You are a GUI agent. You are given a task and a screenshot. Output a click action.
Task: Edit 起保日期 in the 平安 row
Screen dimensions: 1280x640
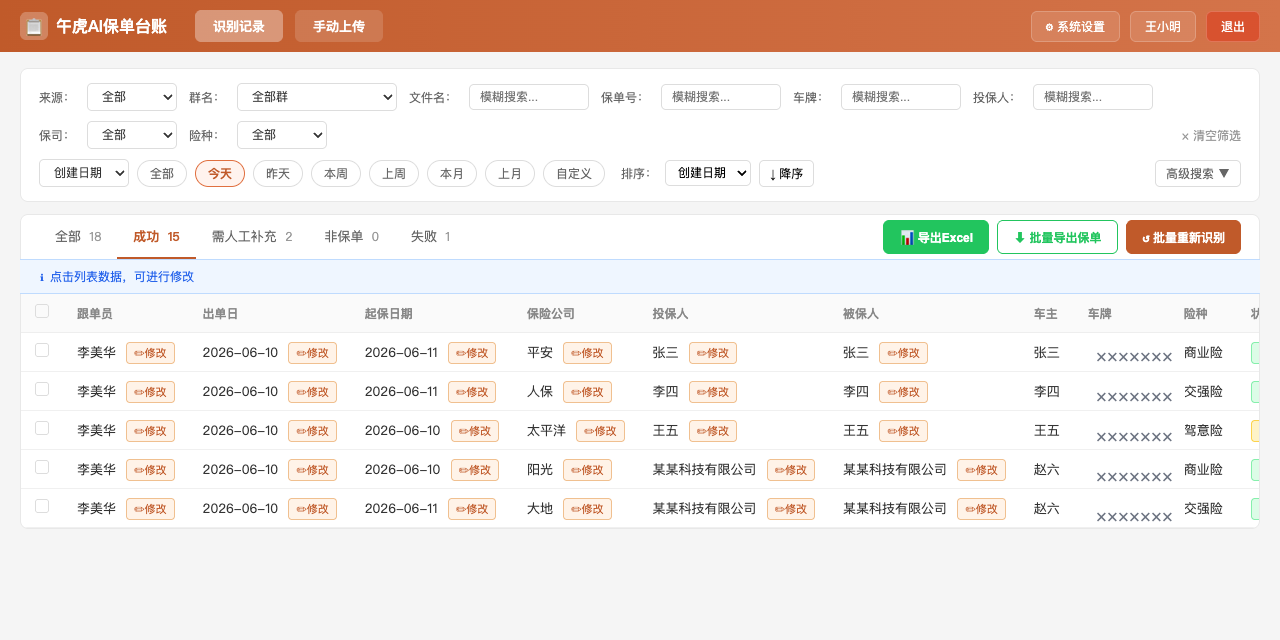click(x=472, y=353)
